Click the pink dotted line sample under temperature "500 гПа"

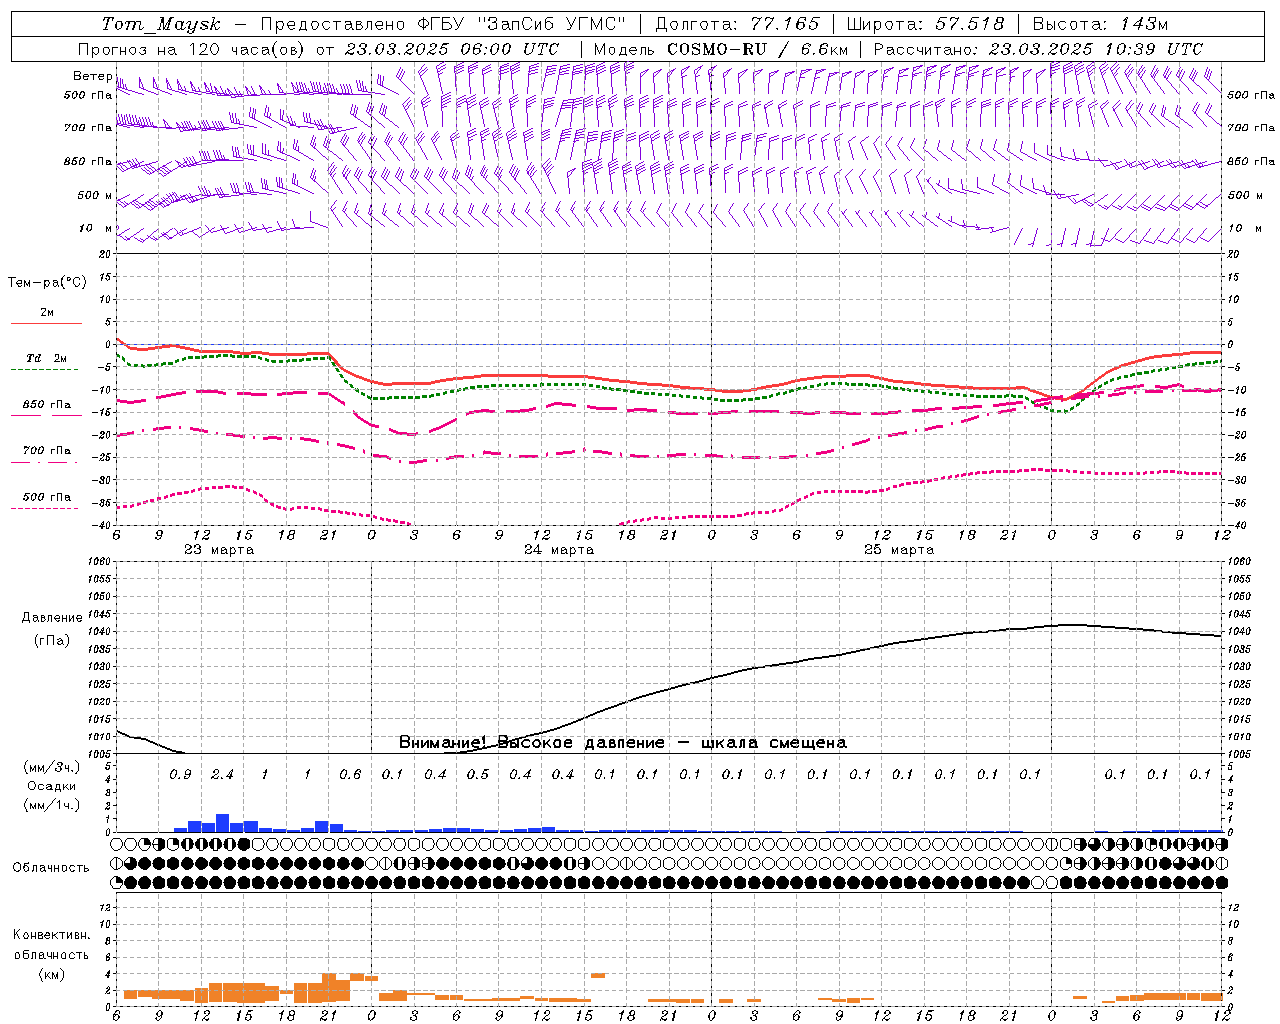(x=44, y=508)
